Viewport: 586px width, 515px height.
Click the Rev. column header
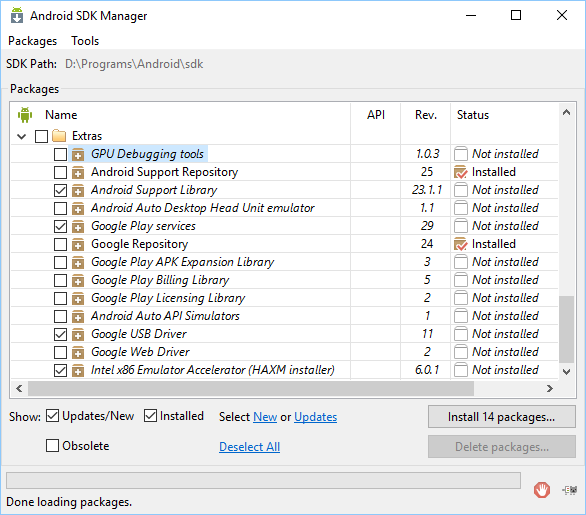(426, 115)
